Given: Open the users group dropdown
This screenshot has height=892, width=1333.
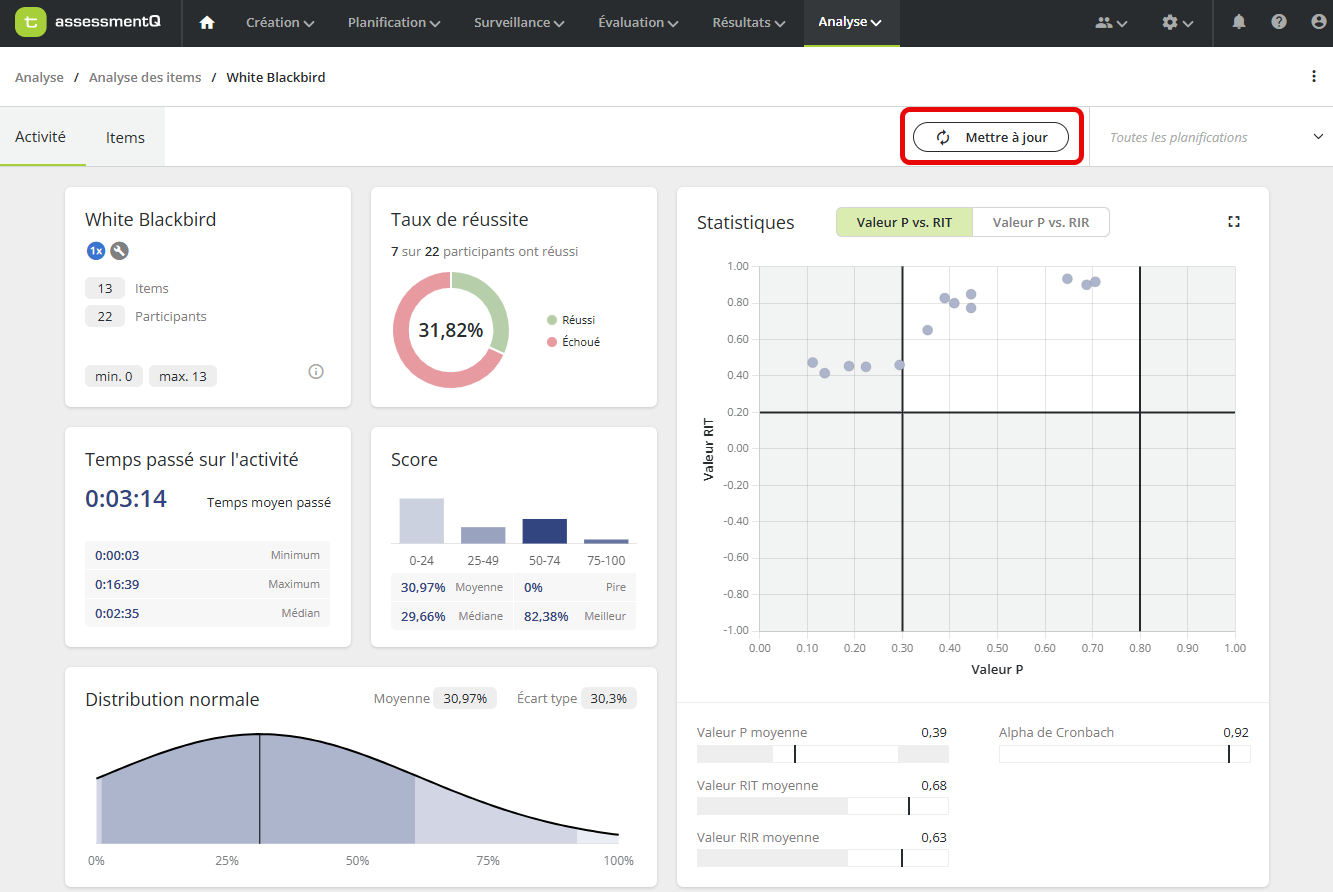Looking at the screenshot, I should point(1111,22).
